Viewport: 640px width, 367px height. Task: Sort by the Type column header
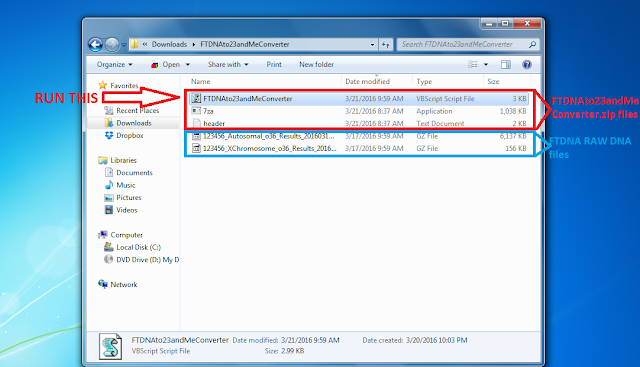click(x=424, y=82)
